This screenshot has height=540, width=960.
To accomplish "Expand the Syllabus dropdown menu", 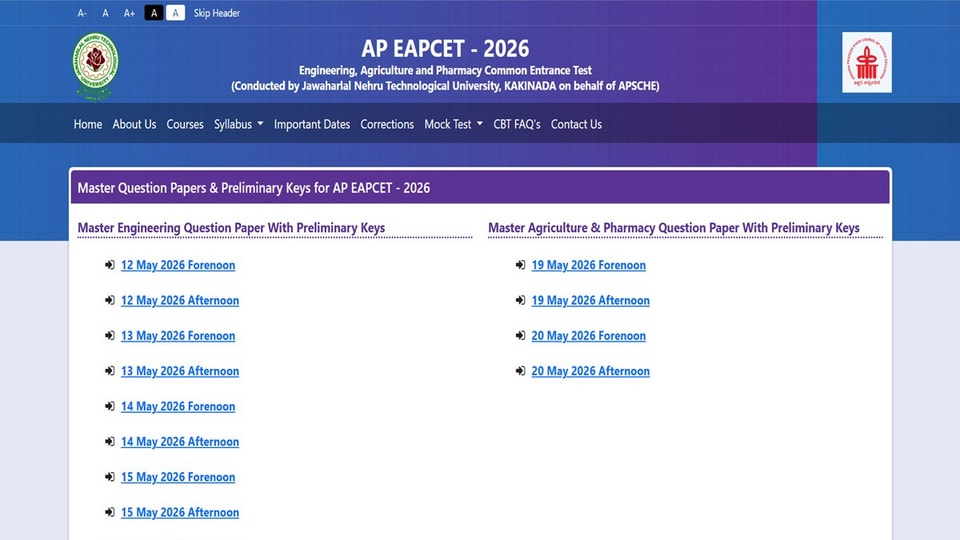I will click(x=238, y=124).
